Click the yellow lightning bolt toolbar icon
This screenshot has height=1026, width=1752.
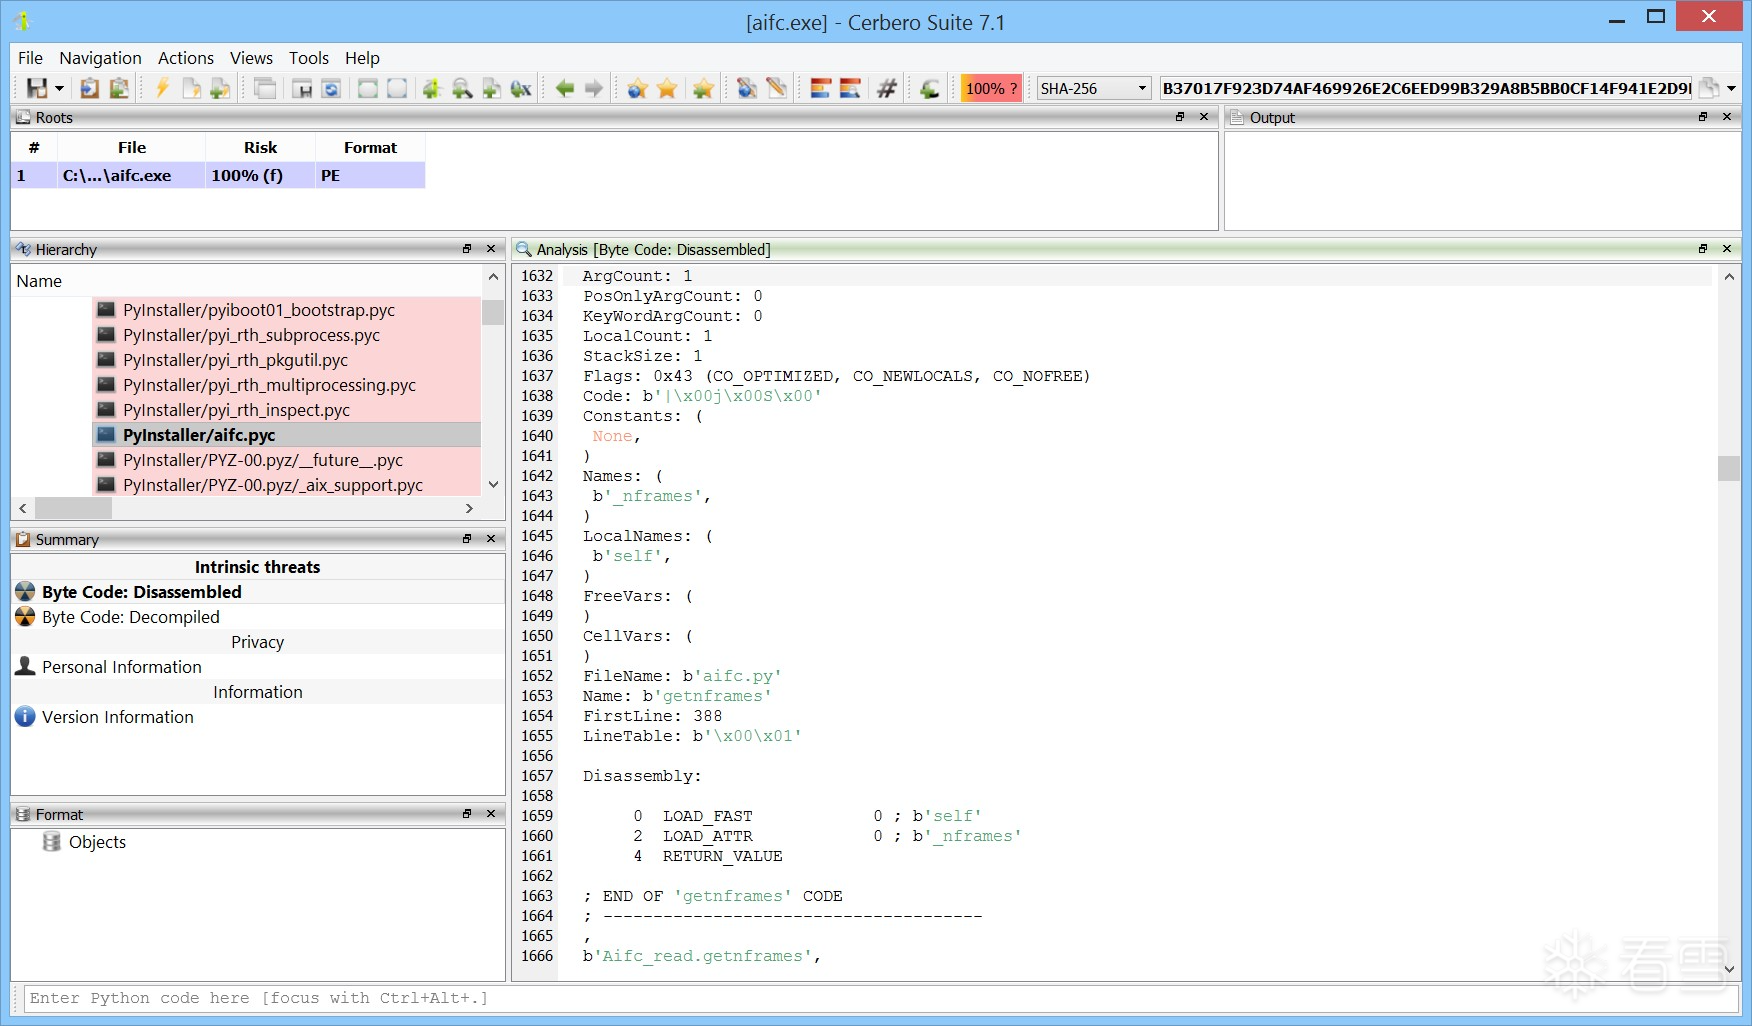pos(161,89)
